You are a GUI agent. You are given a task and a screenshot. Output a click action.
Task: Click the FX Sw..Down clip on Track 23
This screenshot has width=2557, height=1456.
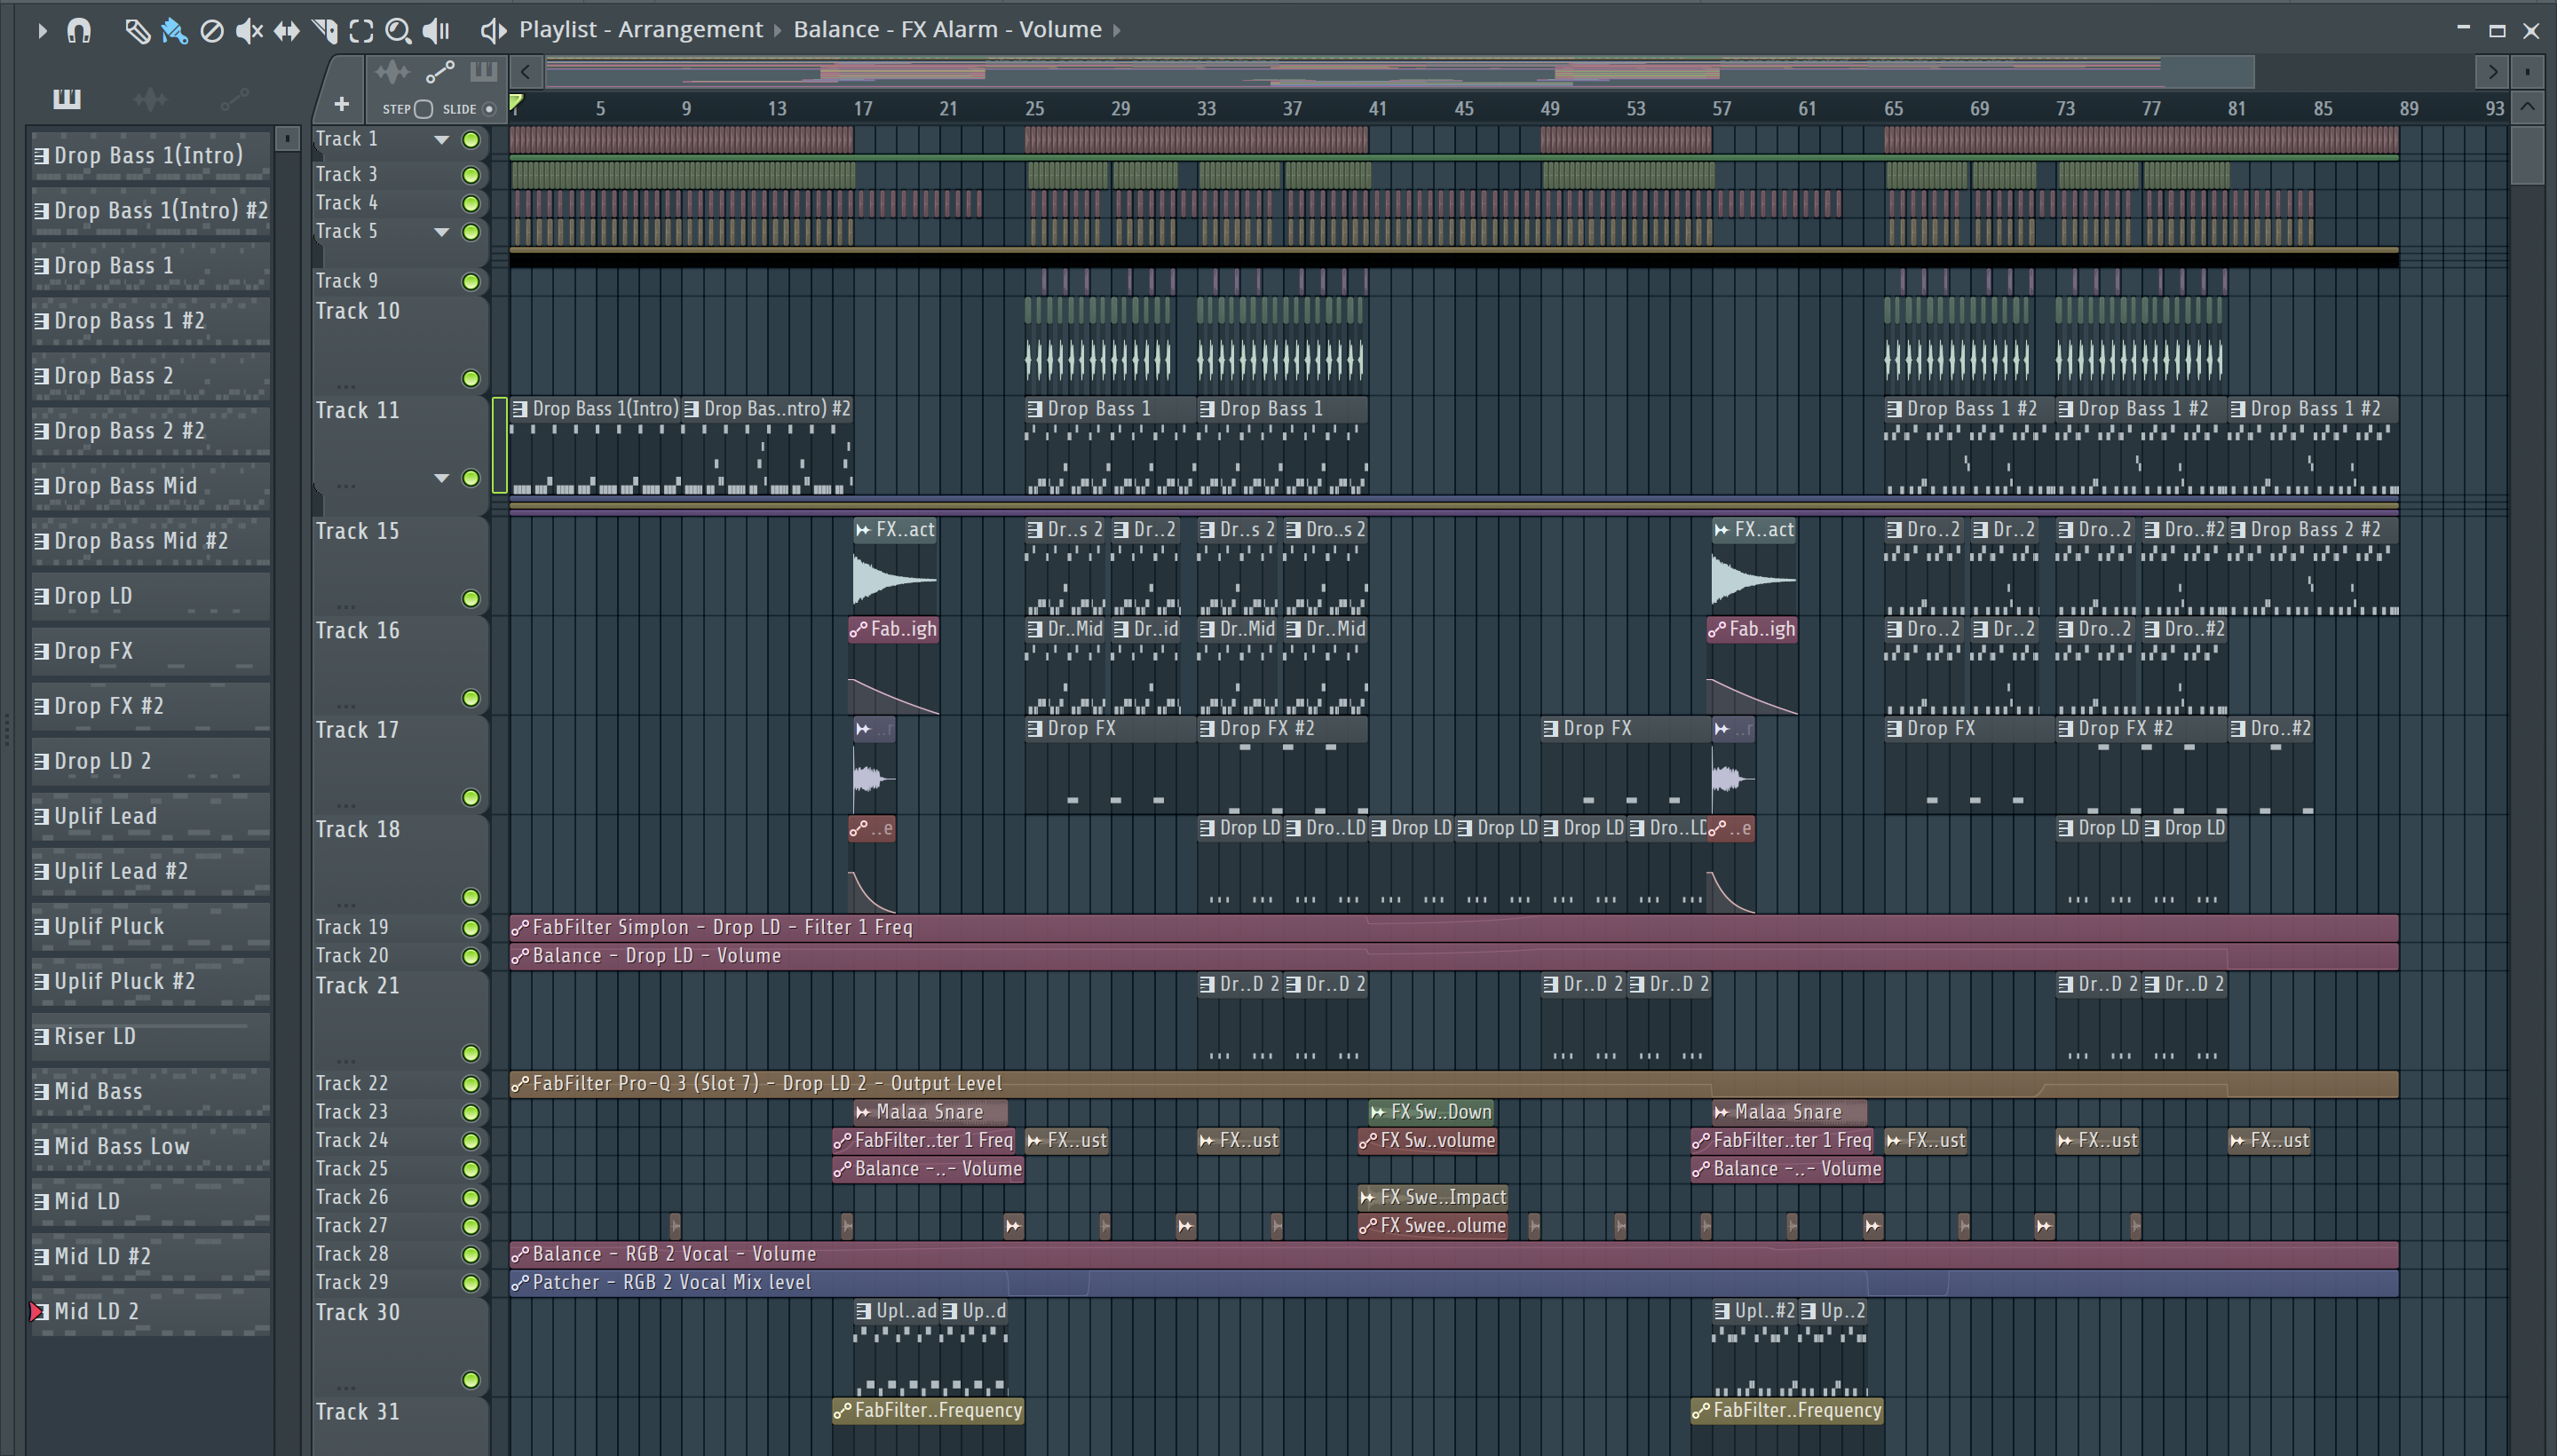(1433, 1112)
